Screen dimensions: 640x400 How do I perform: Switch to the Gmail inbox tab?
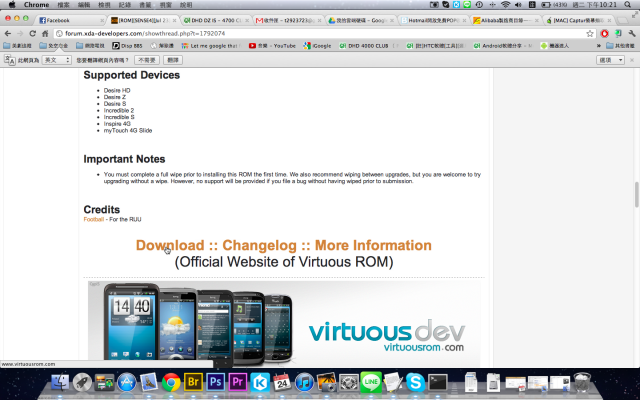click(288, 20)
